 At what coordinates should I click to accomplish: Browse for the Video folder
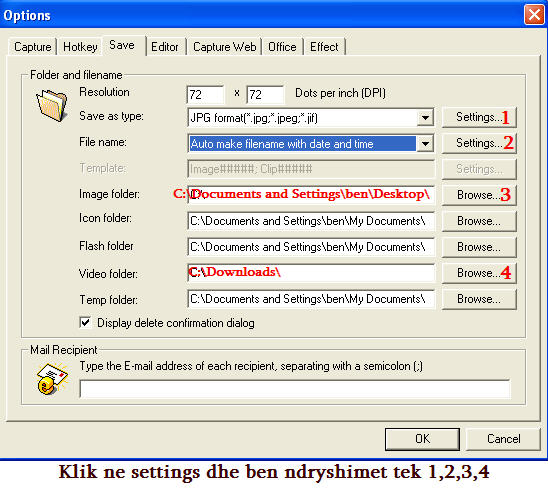click(479, 273)
